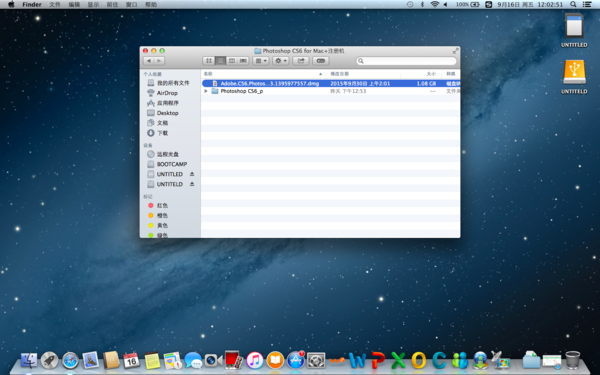
Task: Click the Wi-Fi status icon
Action: (x=434, y=4)
